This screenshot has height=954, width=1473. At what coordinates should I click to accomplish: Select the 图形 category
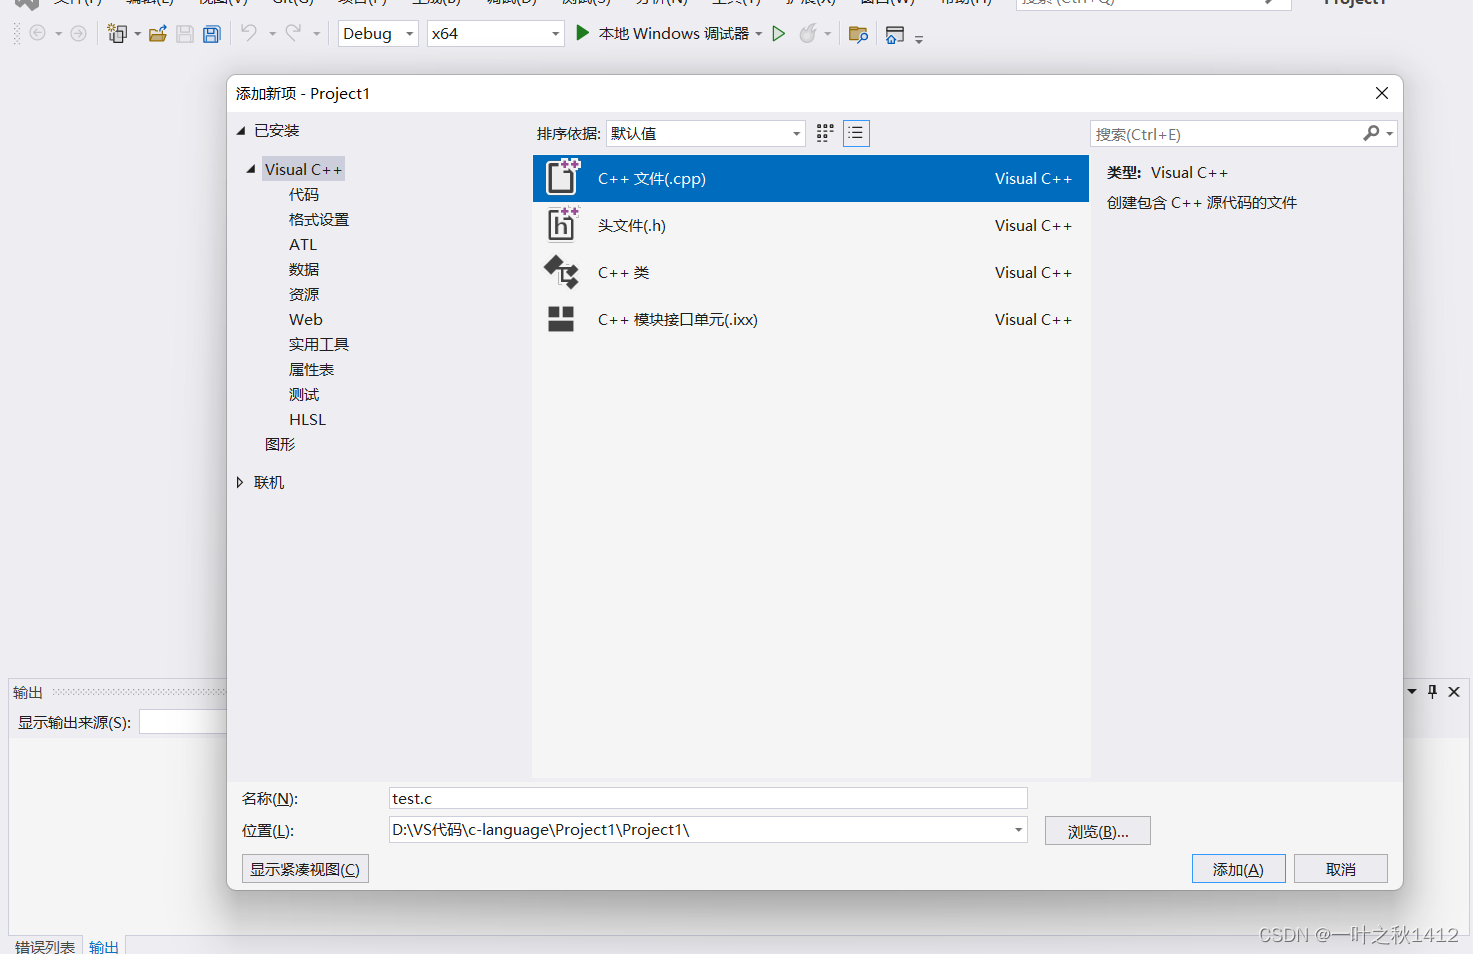tap(280, 444)
